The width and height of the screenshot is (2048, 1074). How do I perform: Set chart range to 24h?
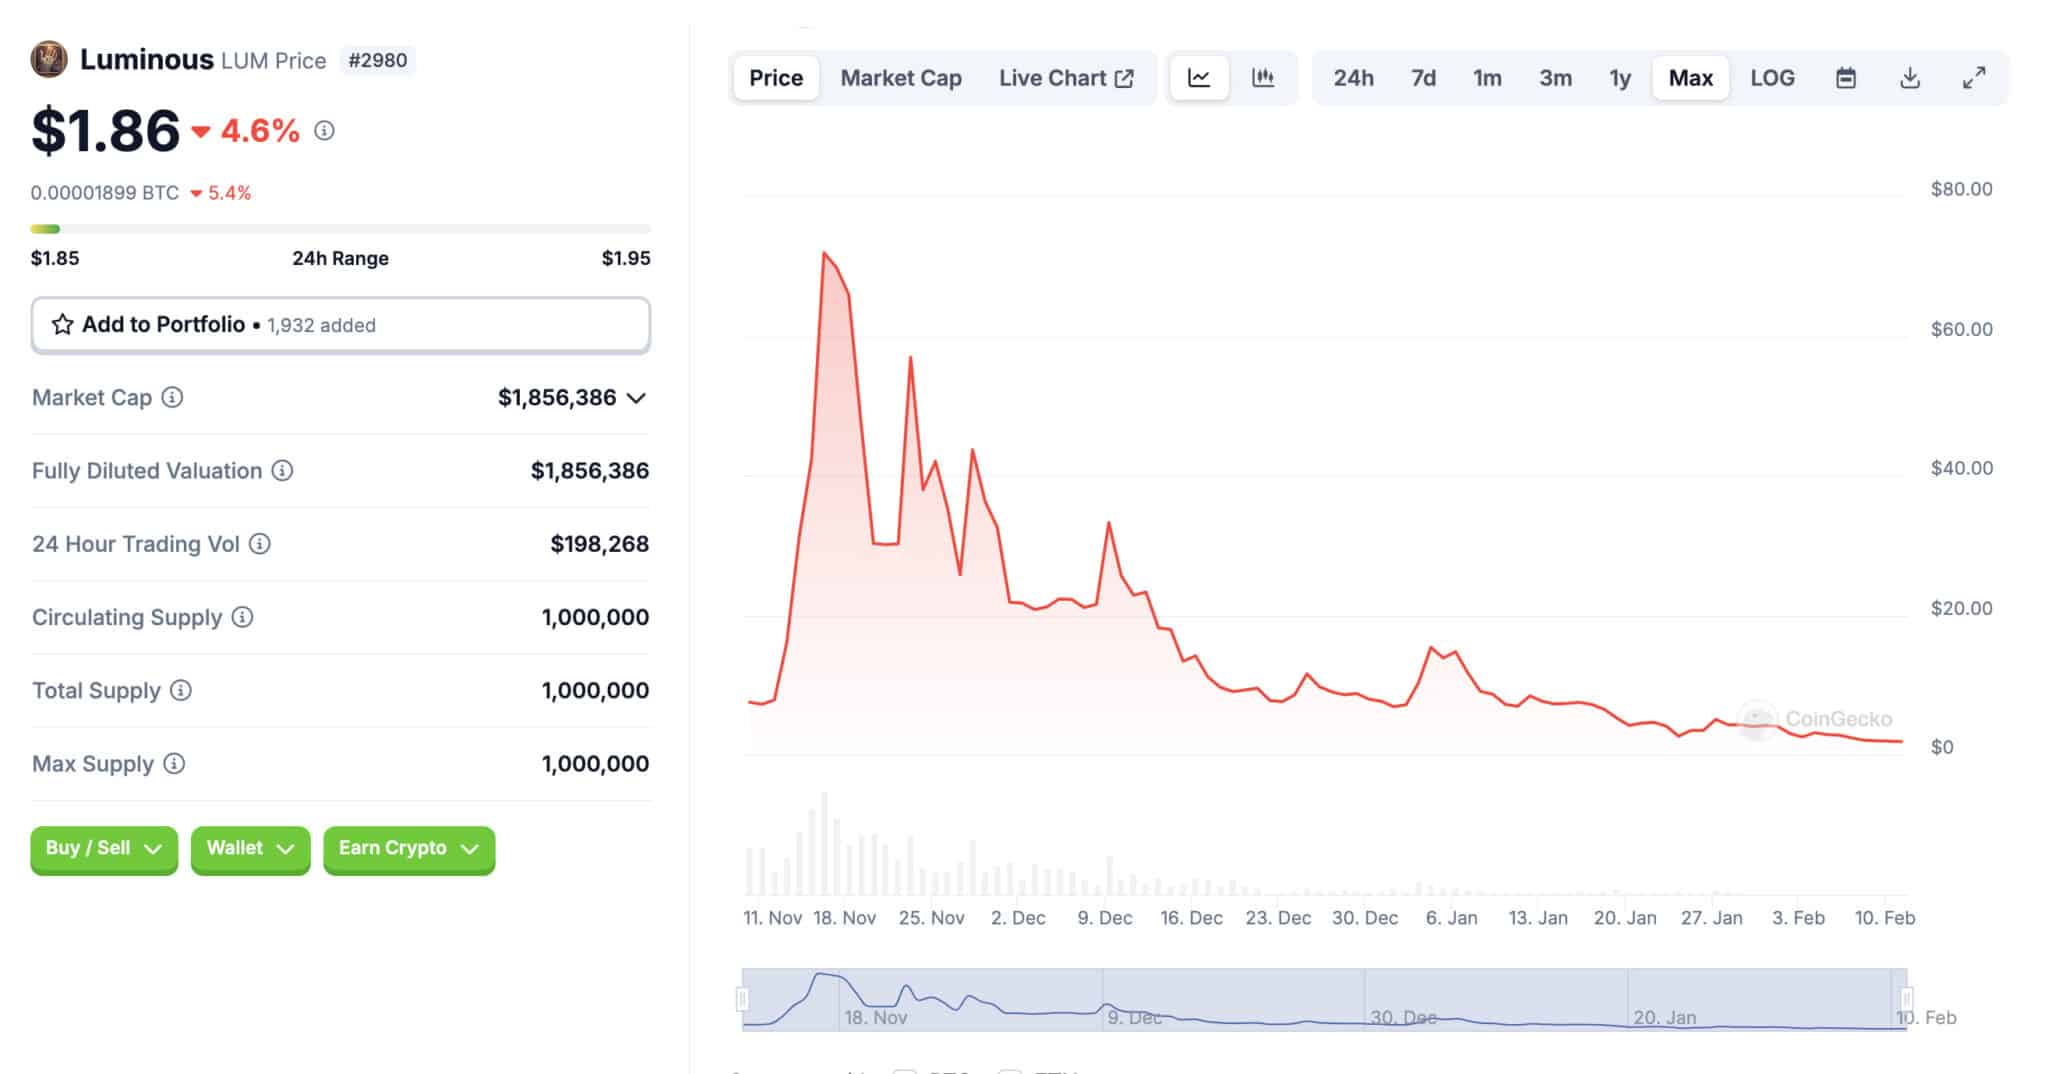(1353, 78)
